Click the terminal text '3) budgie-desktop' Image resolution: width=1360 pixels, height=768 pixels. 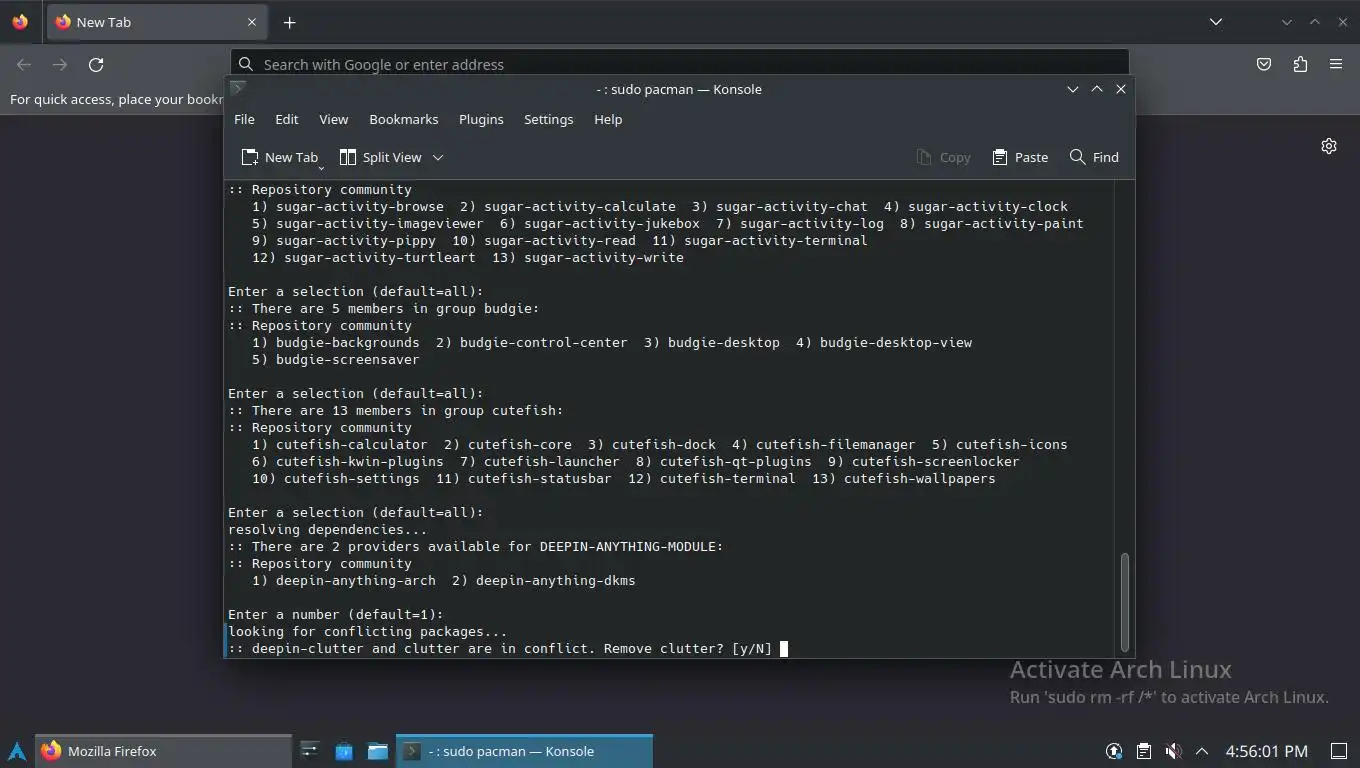tap(712, 342)
